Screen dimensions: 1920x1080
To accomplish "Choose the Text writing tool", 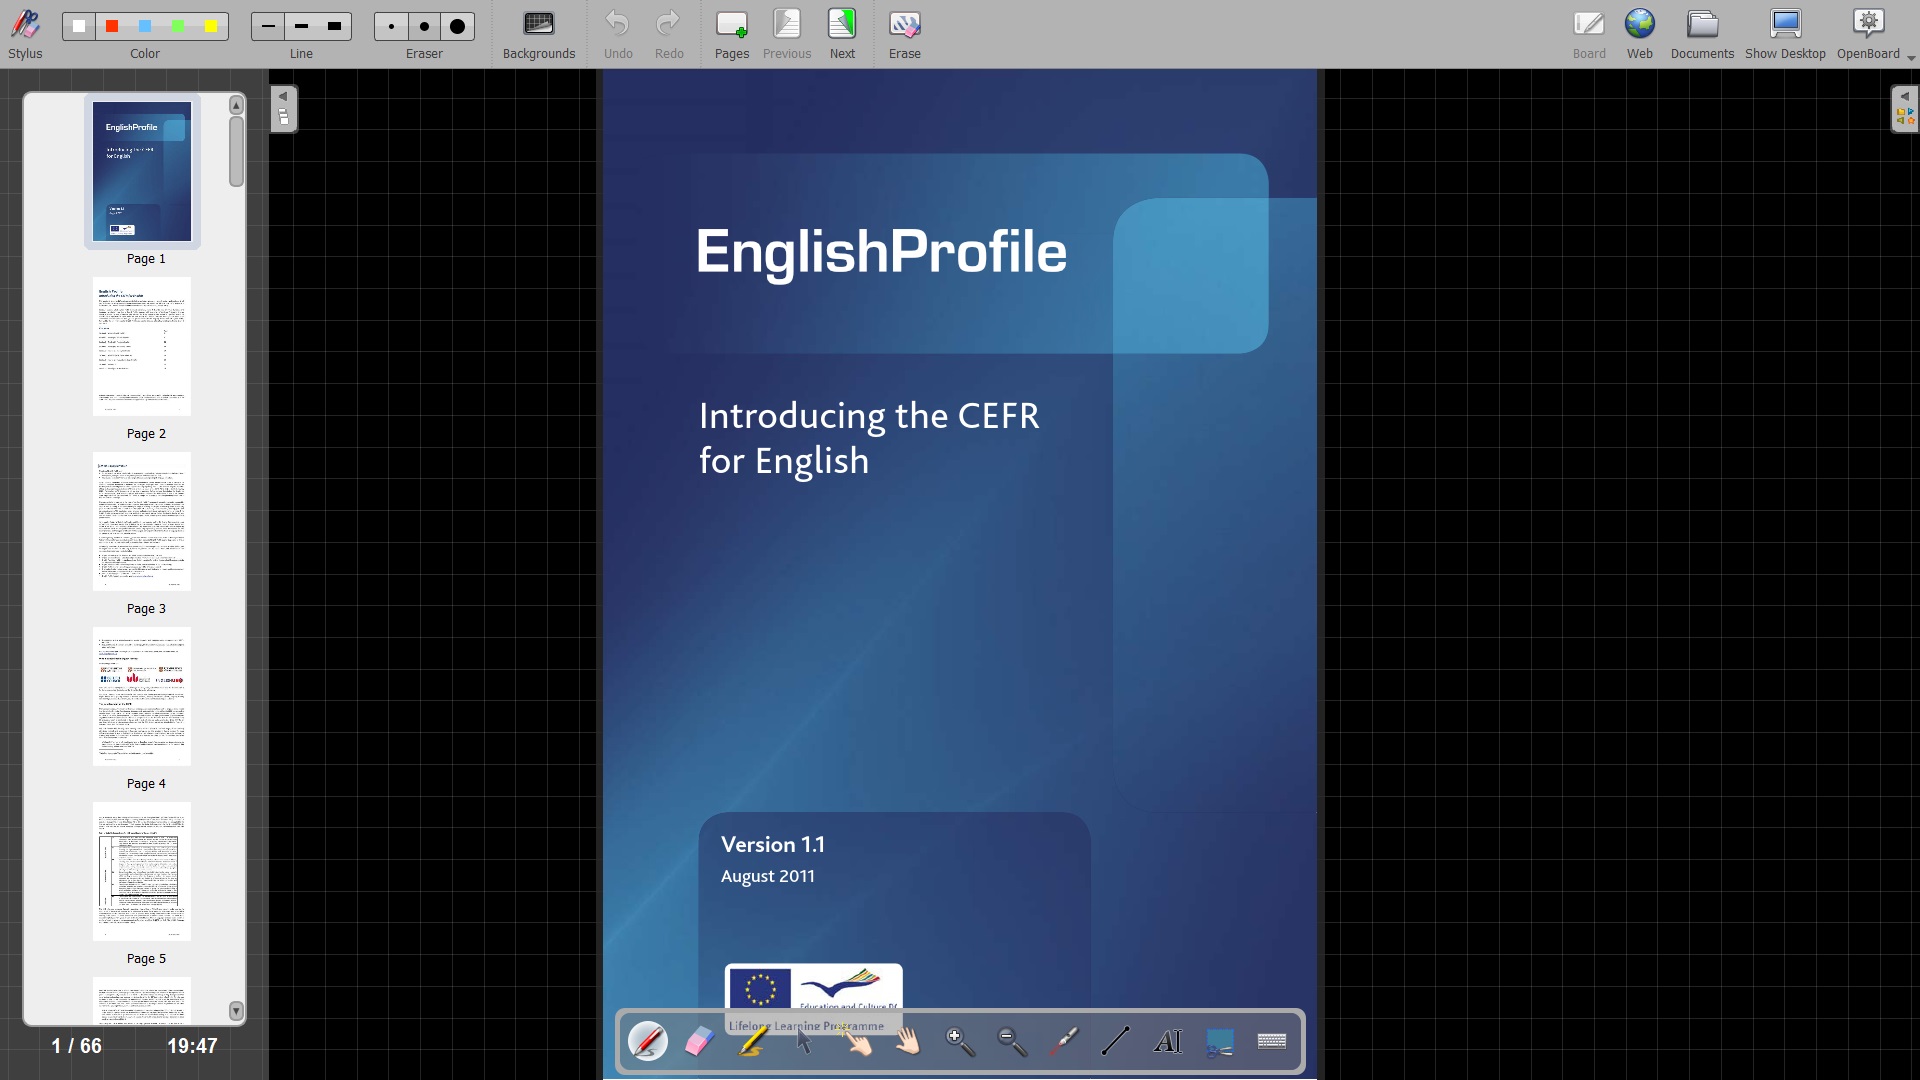I will pos(1168,1042).
